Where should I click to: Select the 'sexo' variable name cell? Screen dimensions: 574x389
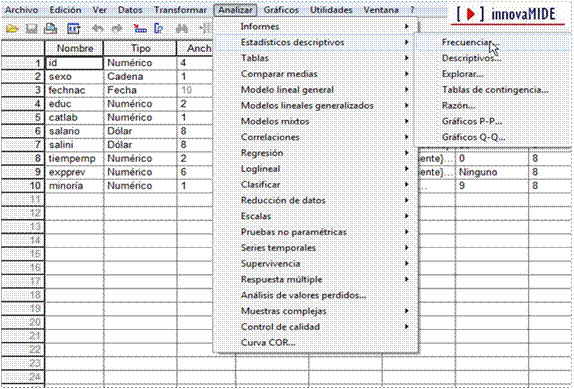(x=74, y=76)
